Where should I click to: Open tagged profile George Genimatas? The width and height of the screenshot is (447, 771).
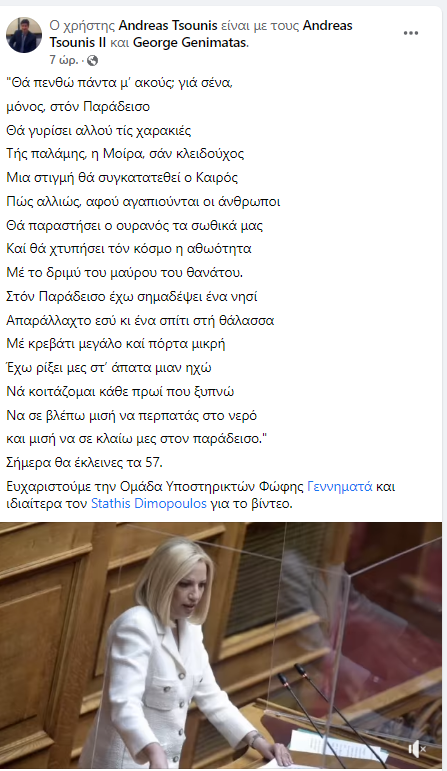pyautogui.click(x=189, y=43)
